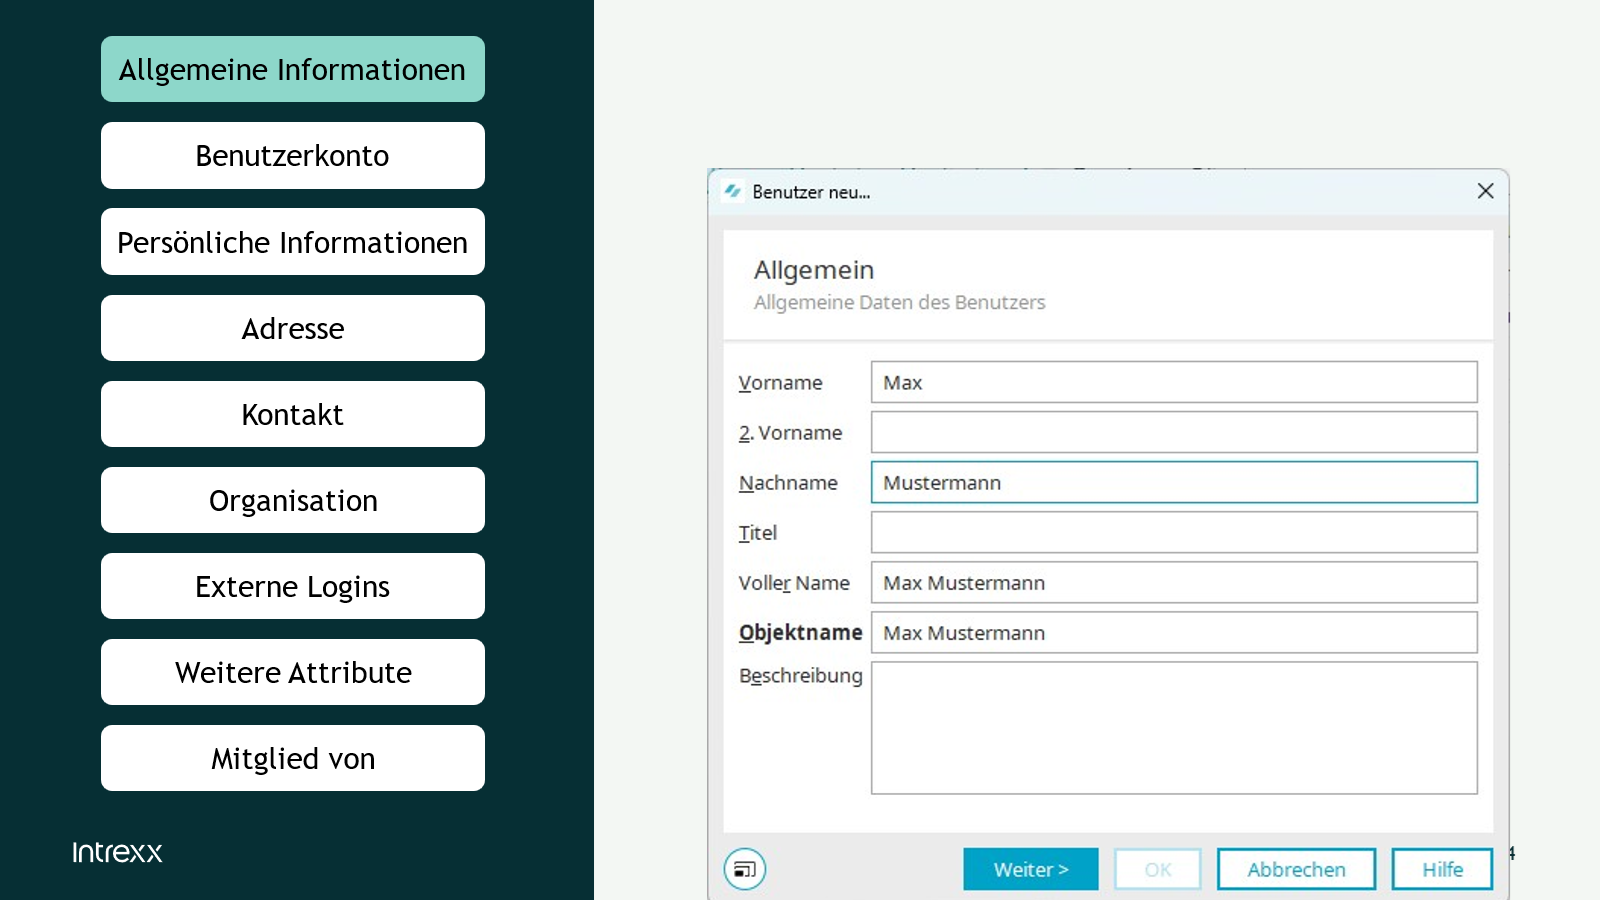Image resolution: width=1600 pixels, height=900 pixels.
Task: Open the Kontakt section
Action: pos(292,414)
